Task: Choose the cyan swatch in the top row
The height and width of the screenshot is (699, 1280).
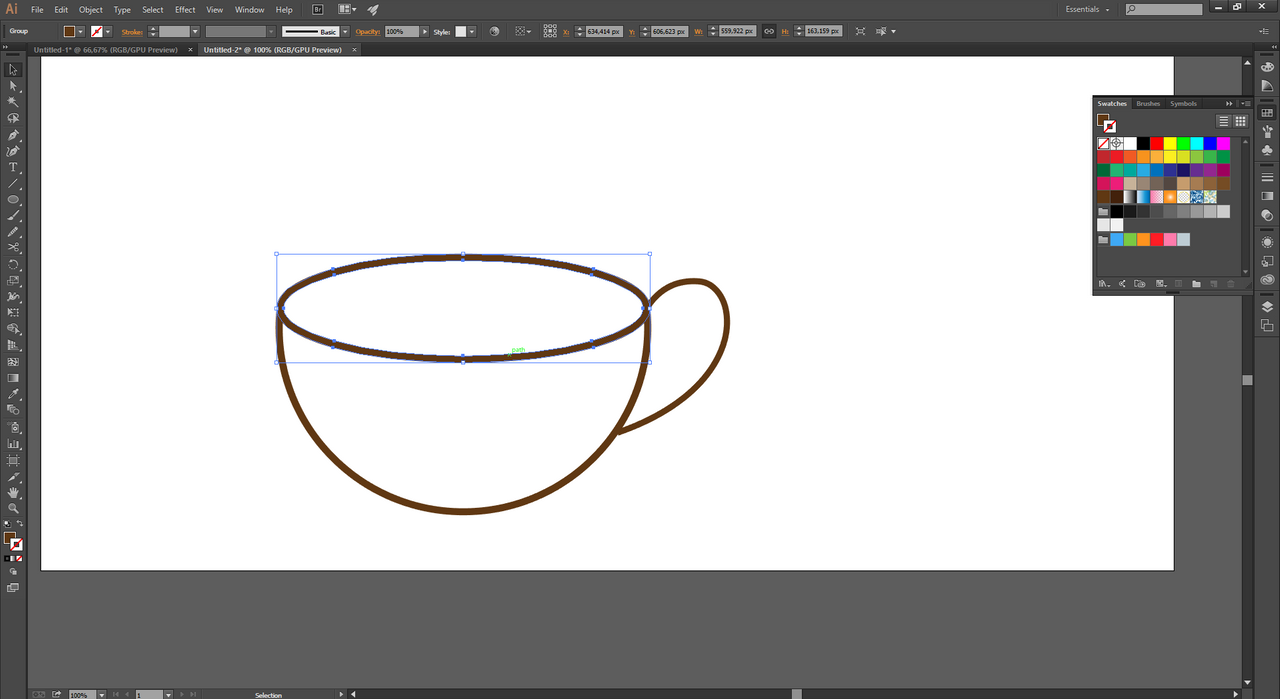Action: pos(1197,144)
